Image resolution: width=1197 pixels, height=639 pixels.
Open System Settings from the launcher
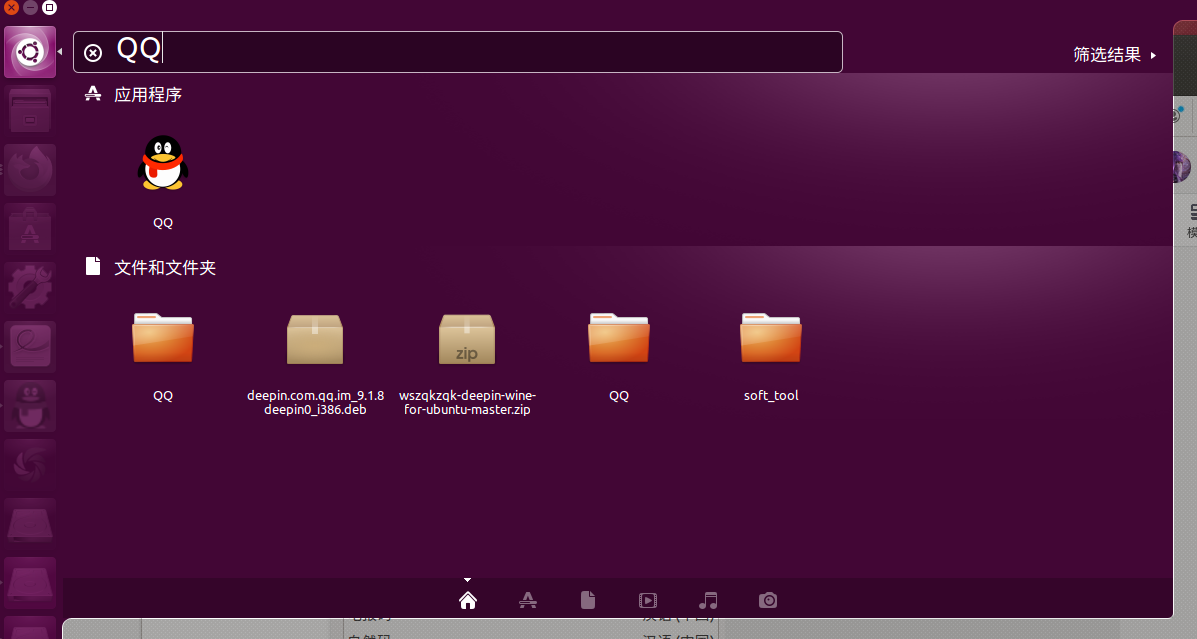coord(30,287)
